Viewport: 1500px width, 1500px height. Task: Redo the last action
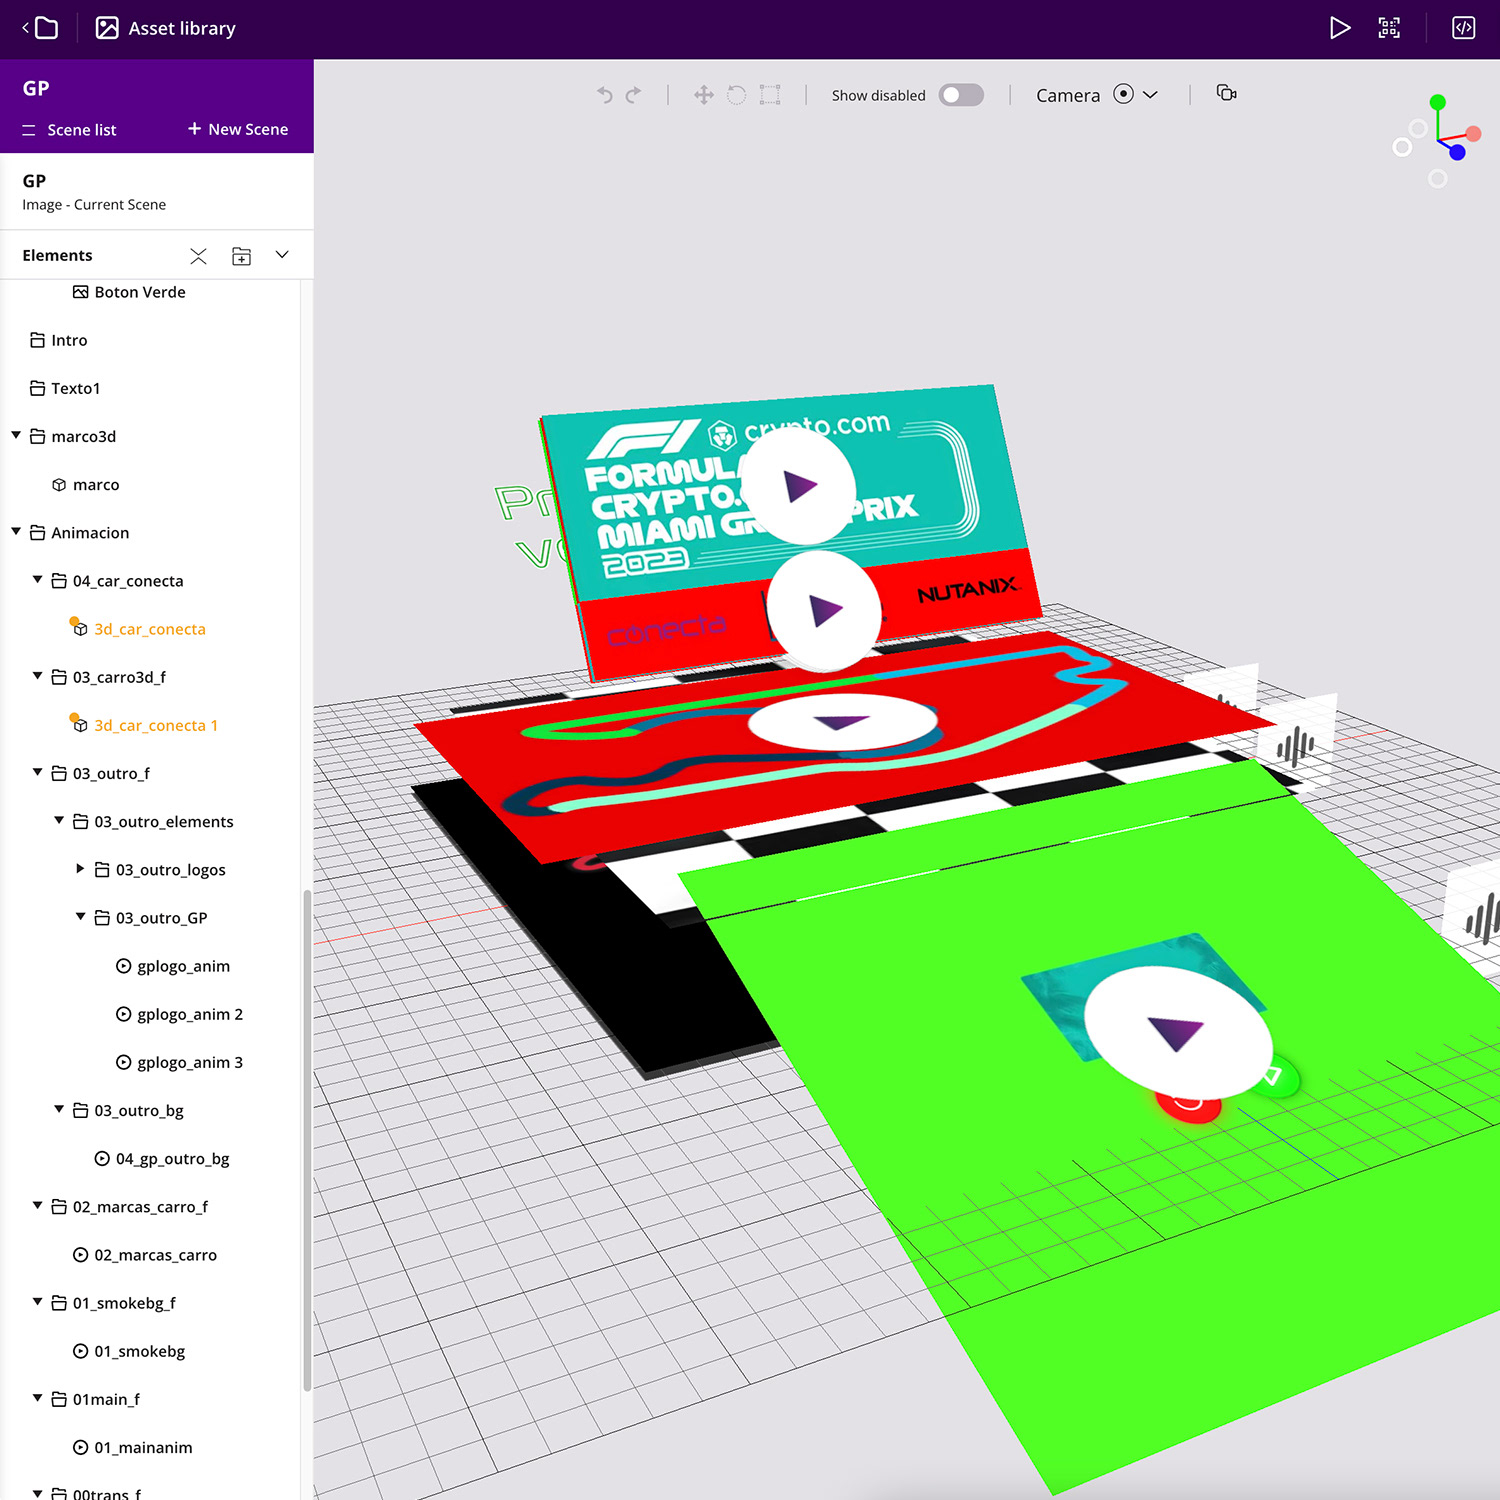[x=633, y=95]
